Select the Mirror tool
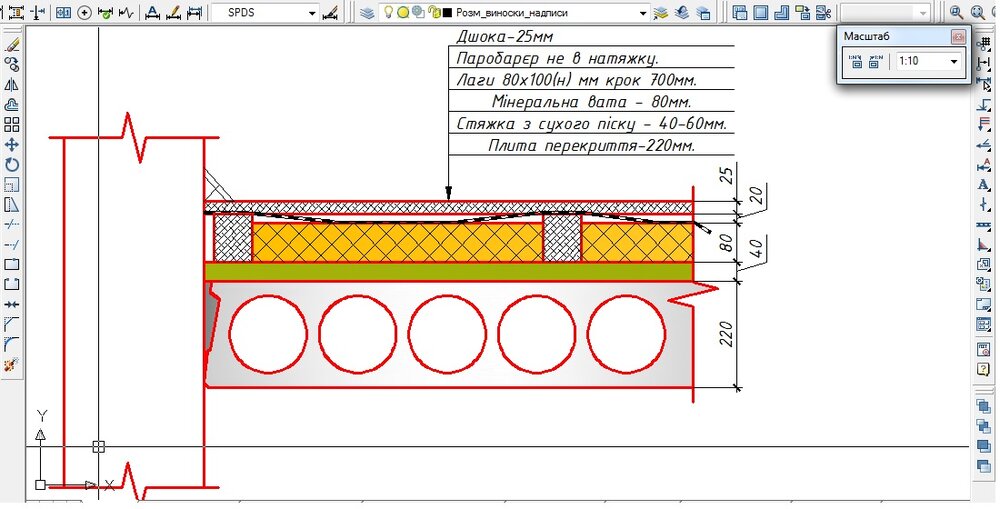Image resolution: width=1000 pixels, height=509 pixels. tap(12, 84)
